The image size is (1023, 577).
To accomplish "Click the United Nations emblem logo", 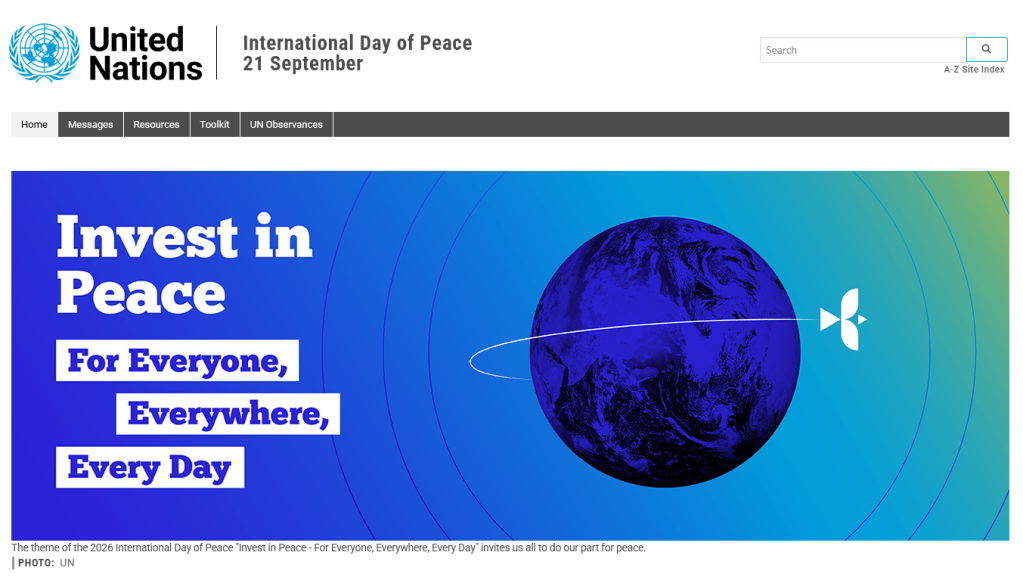I will pyautogui.click(x=44, y=53).
